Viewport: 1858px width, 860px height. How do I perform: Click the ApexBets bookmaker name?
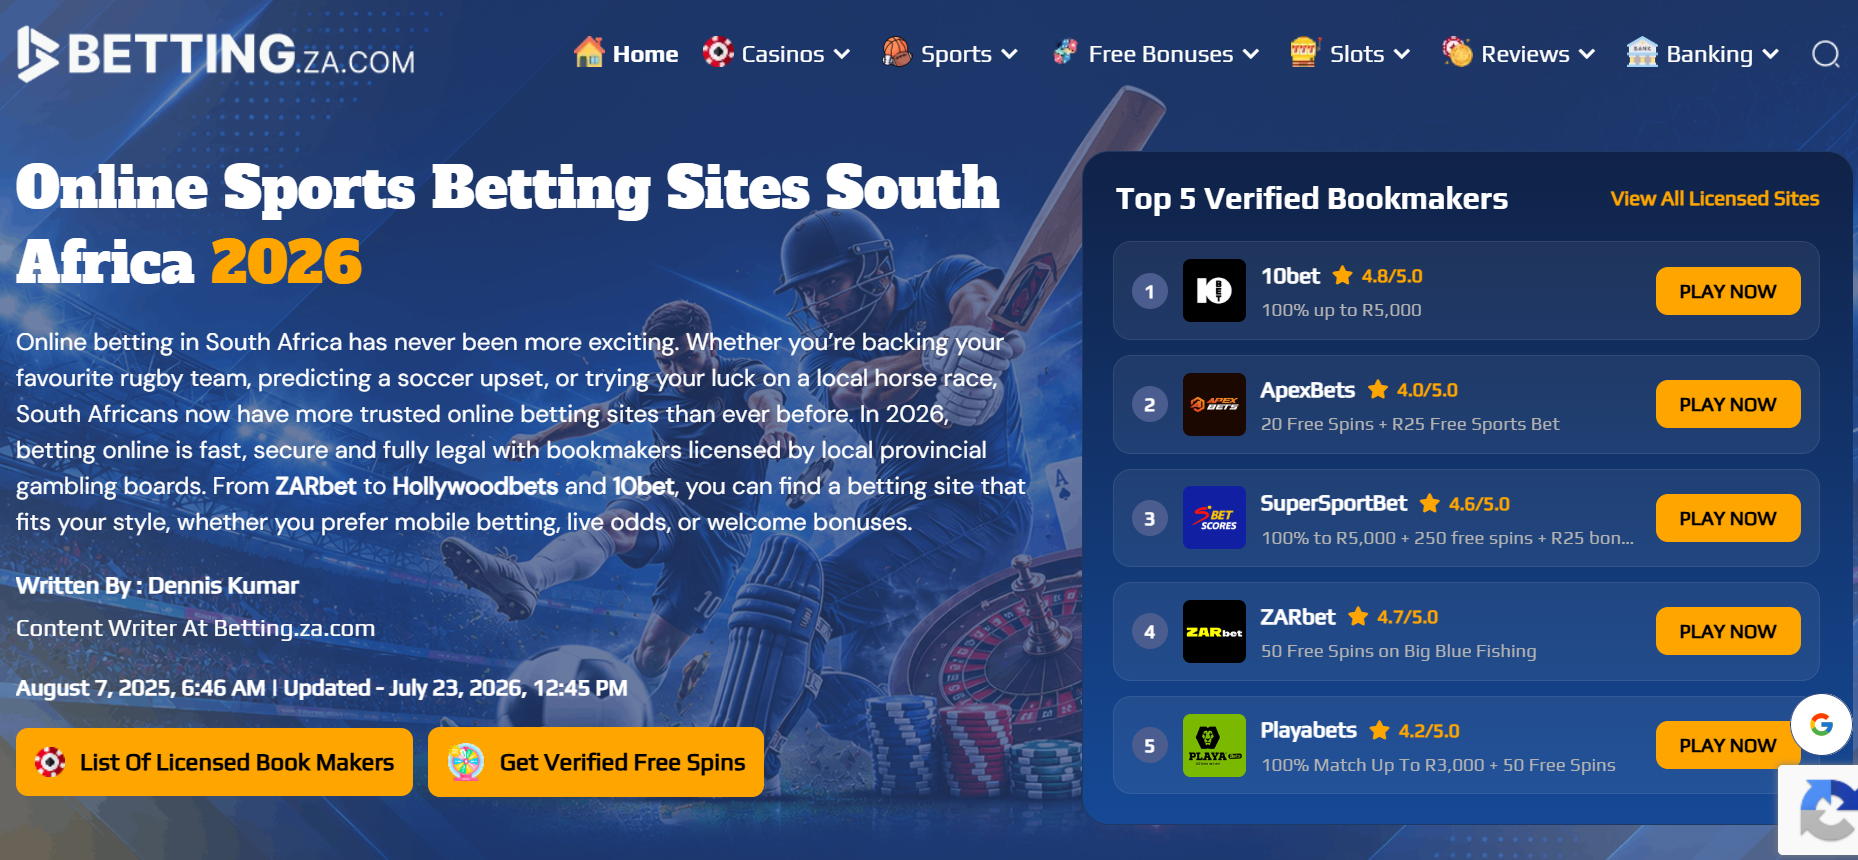tap(1307, 389)
